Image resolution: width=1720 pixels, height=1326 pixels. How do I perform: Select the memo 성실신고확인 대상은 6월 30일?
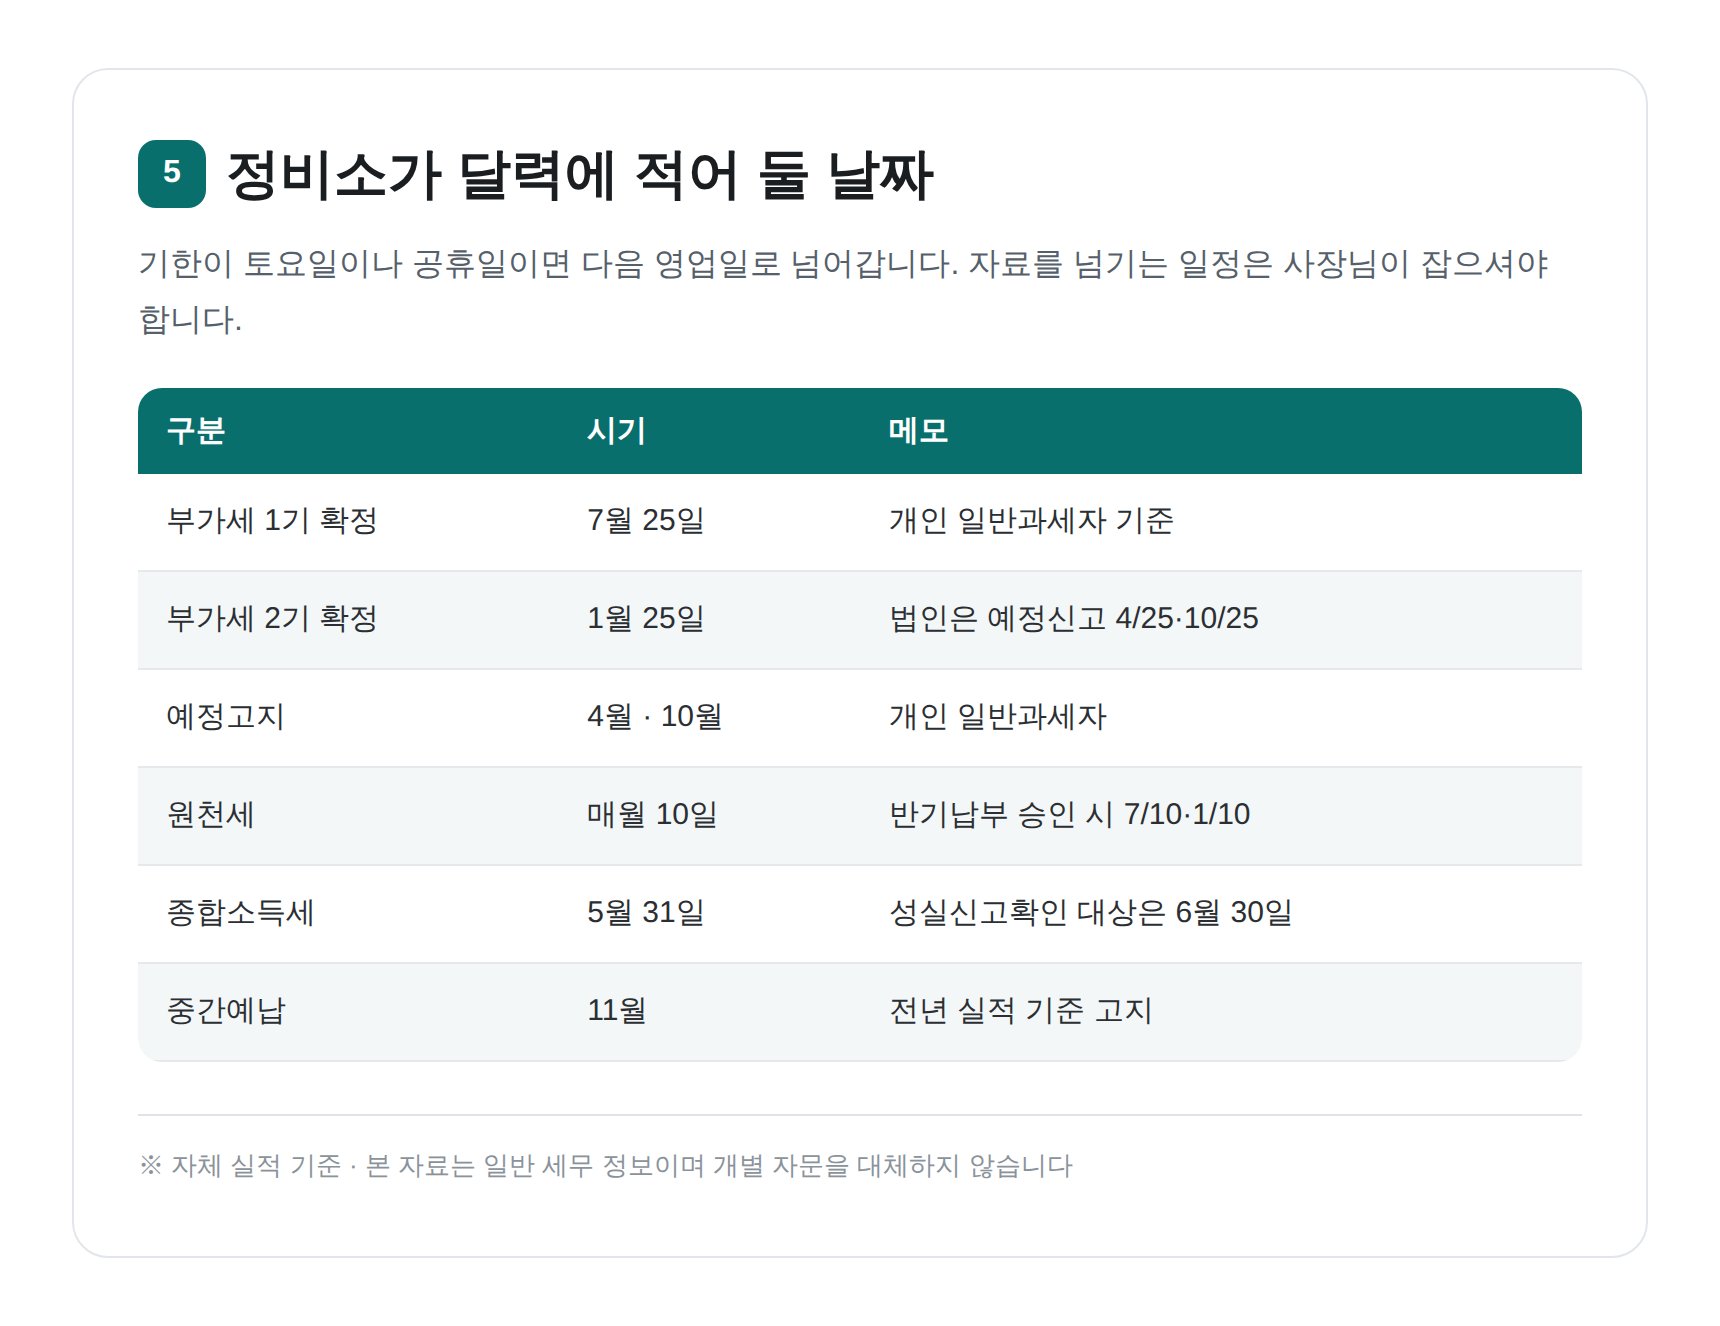1091,913
